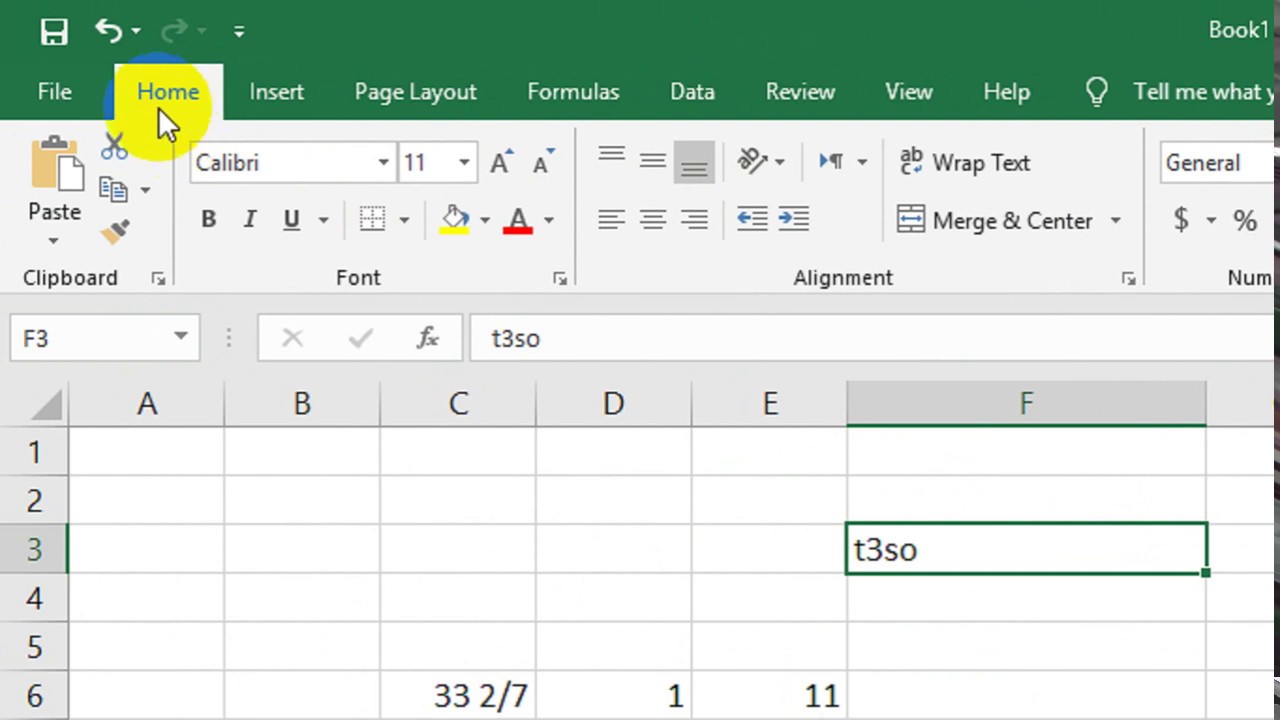The image size is (1280, 720).
Task: Click the Borders icon
Action: [372, 220]
